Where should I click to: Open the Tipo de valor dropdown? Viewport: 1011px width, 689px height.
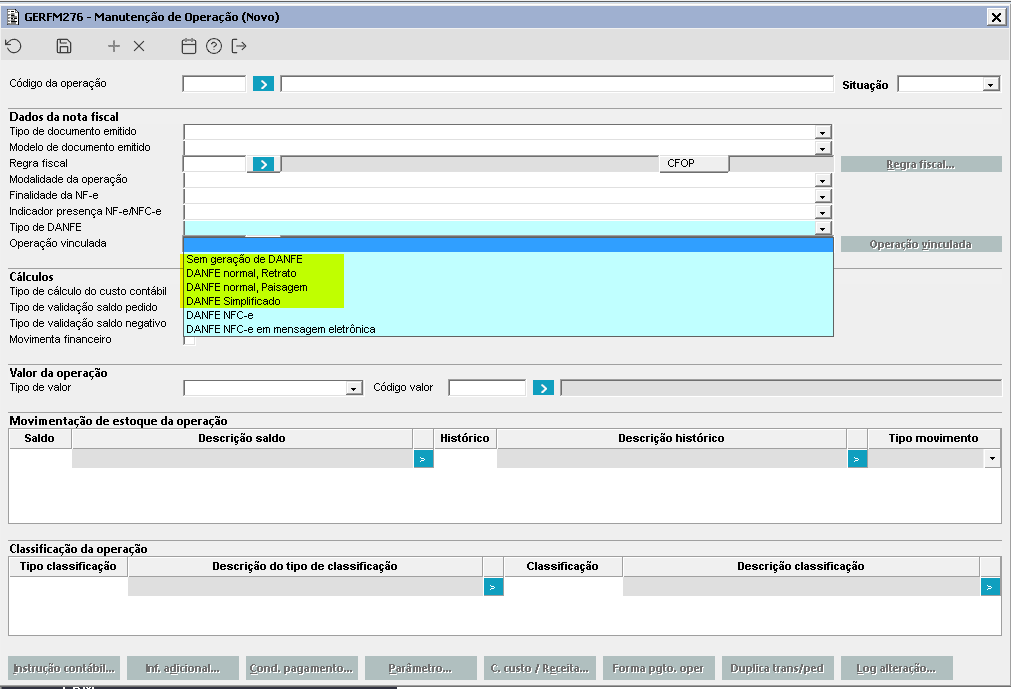[x=353, y=388]
